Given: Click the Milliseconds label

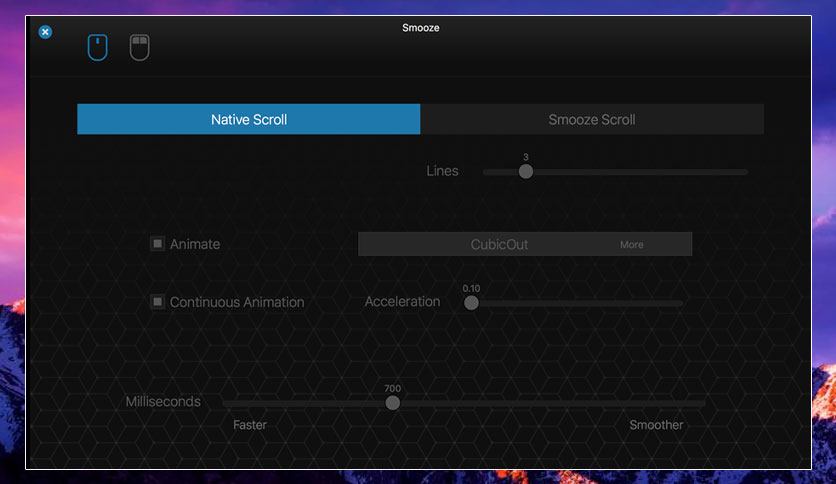Looking at the screenshot, I should (163, 401).
